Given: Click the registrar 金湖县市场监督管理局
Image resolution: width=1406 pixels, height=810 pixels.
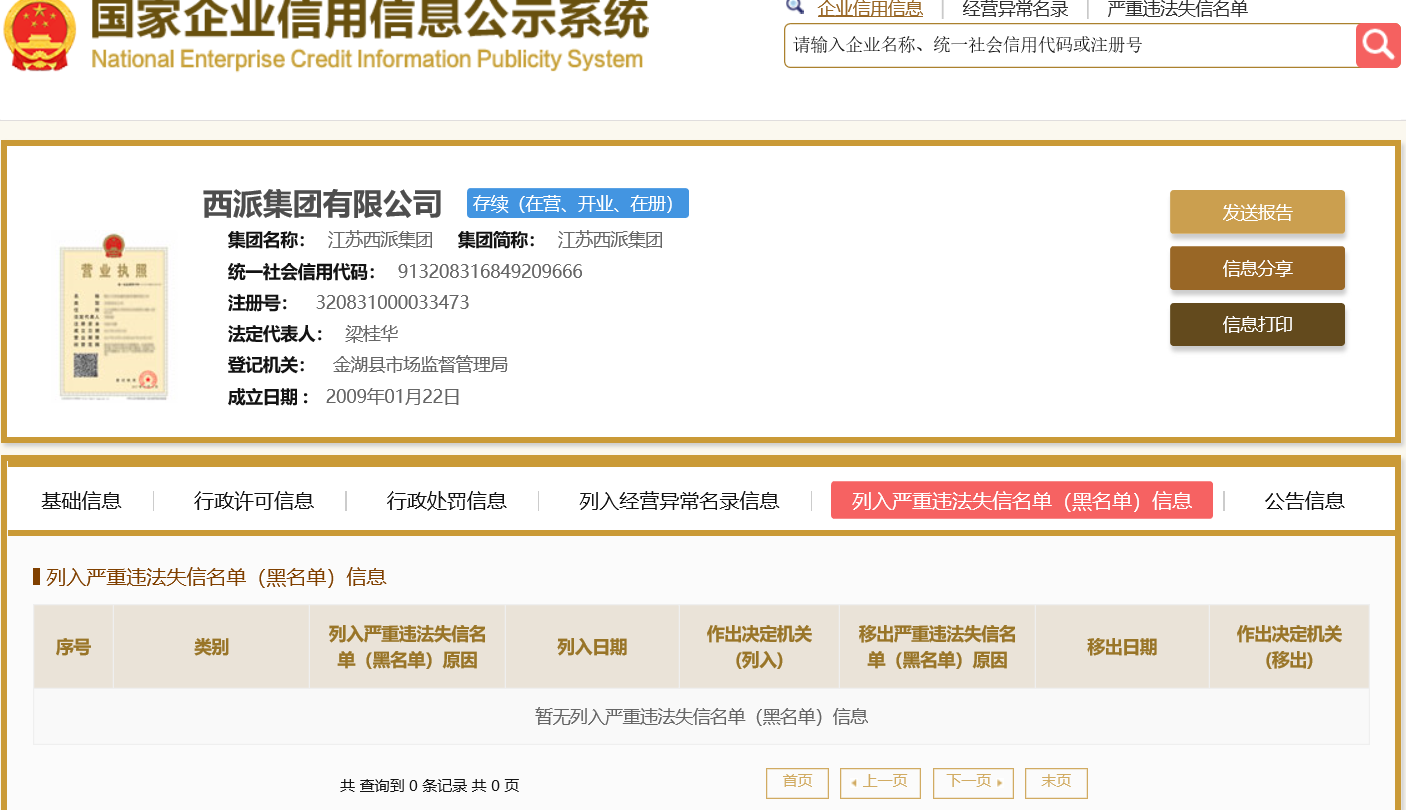Looking at the screenshot, I should [x=420, y=365].
